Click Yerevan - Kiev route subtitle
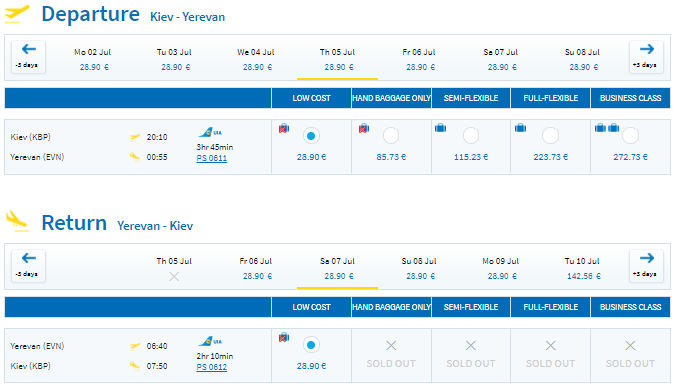 (155, 226)
